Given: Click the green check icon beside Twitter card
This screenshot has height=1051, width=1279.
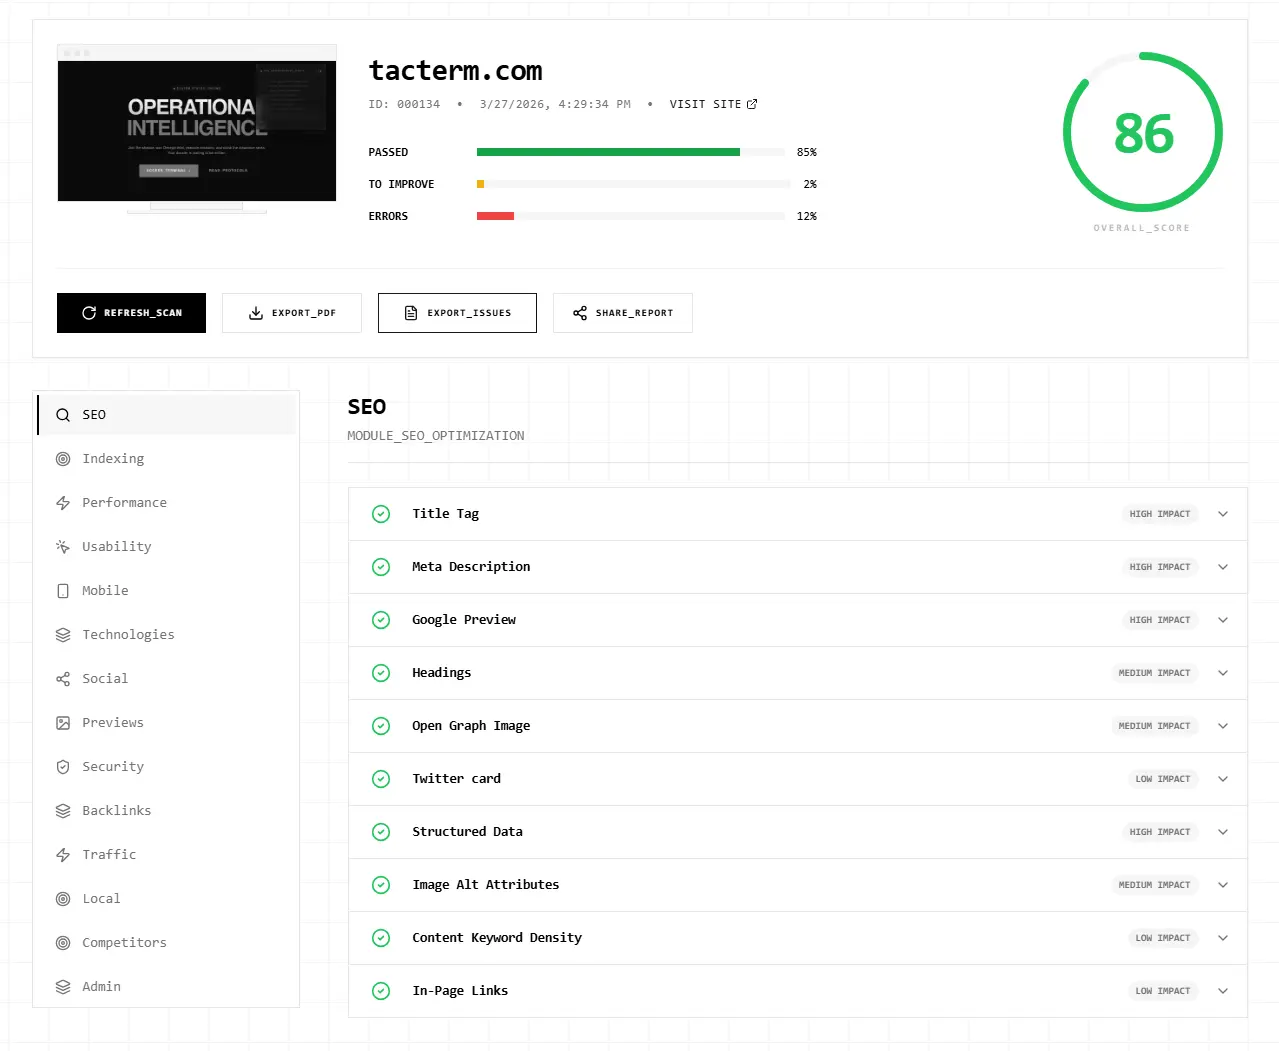Looking at the screenshot, I should (381, 779).
